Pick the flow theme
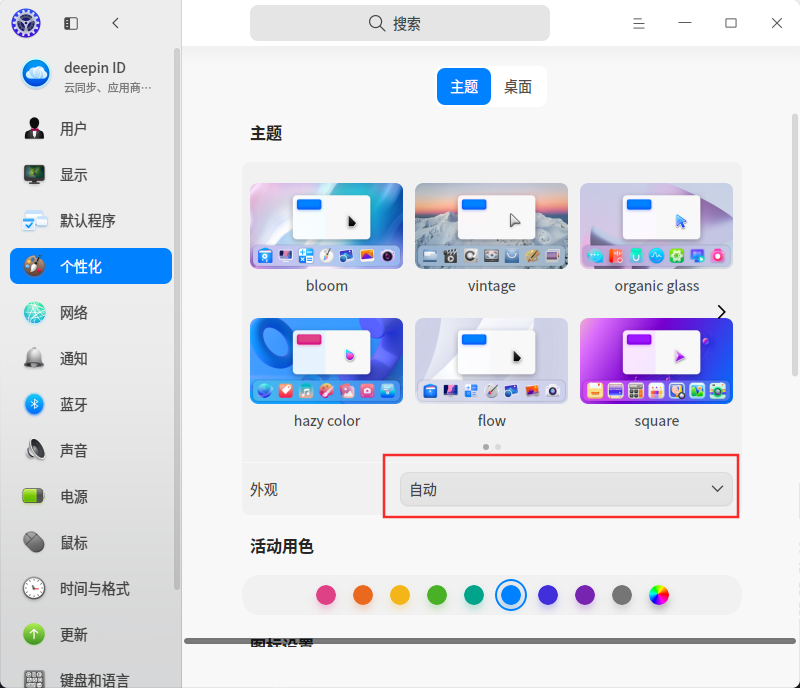The height and width of the screenshot is (688, 800). tap(491, 361)
